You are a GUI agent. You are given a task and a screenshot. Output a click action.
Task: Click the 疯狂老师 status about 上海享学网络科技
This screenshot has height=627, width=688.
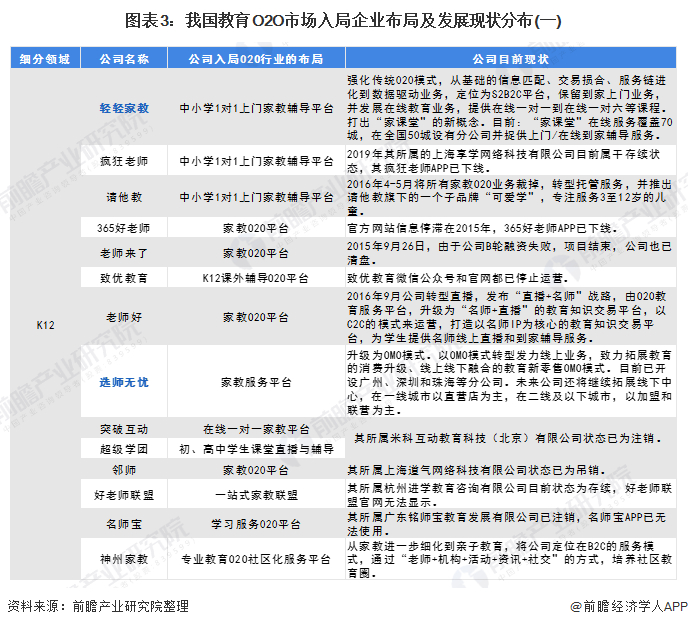[x=504, y=161]
